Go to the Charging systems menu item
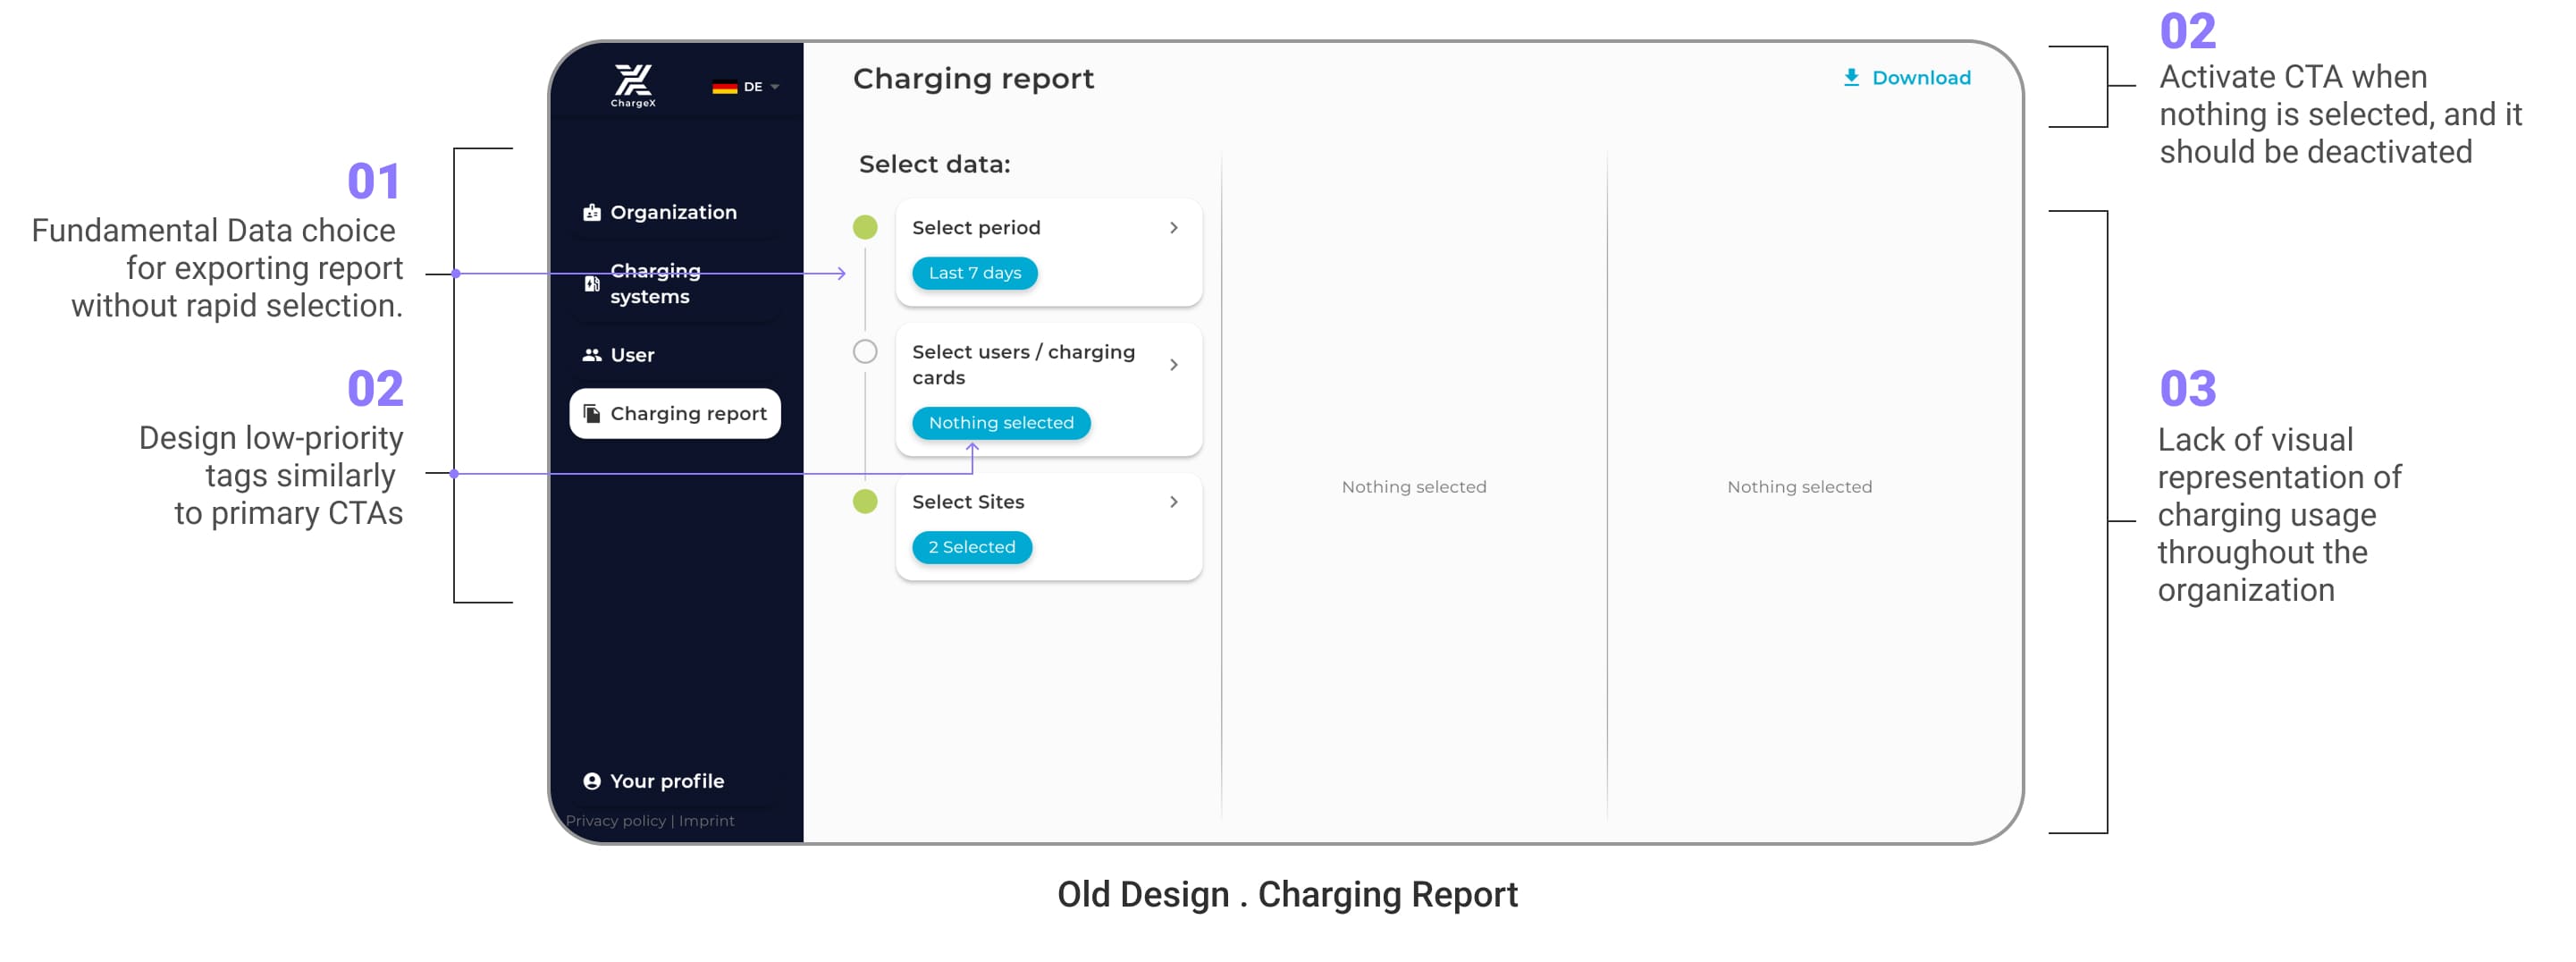 coord(655,284)
